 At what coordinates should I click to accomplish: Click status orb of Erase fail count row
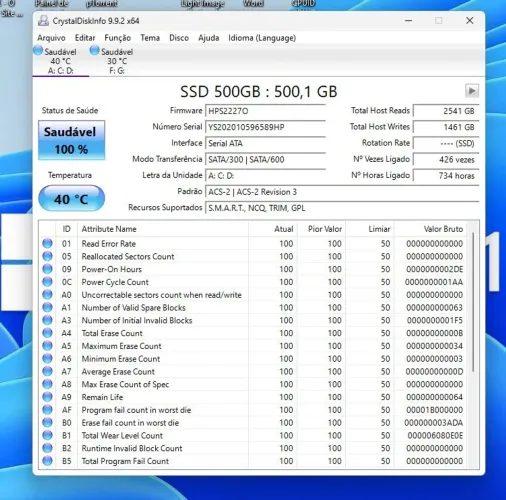coord(47,422)
